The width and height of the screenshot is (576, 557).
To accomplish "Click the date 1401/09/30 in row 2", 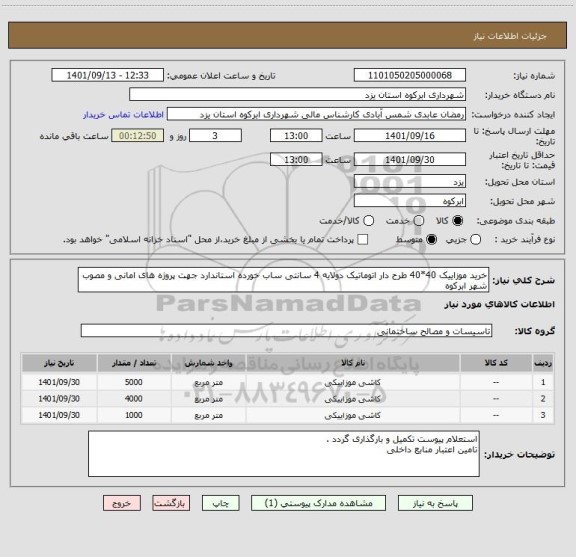I will coord(59,399).
